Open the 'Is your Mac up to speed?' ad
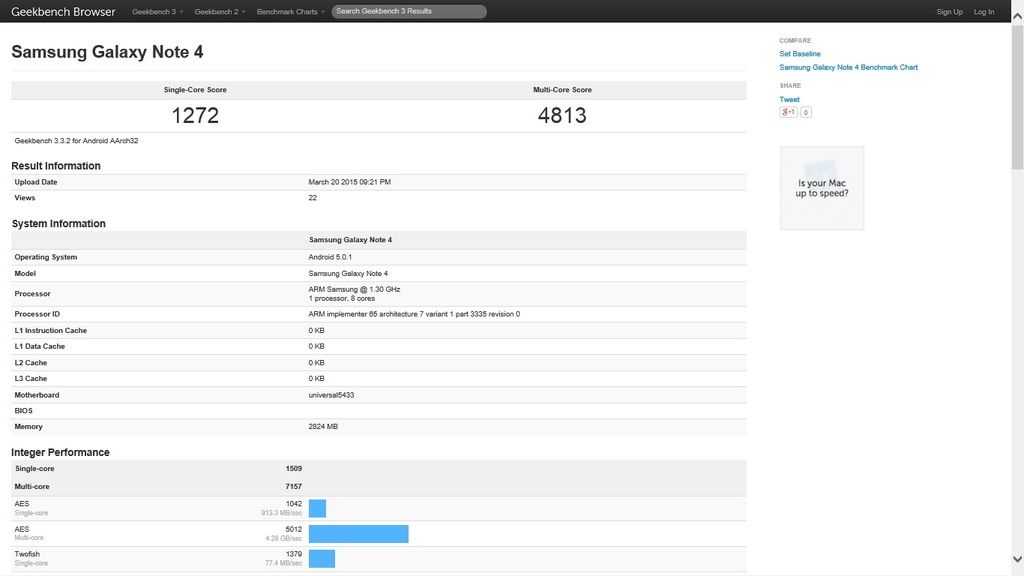This screenshot has width=1024, height=576. (x=822, y=188)
